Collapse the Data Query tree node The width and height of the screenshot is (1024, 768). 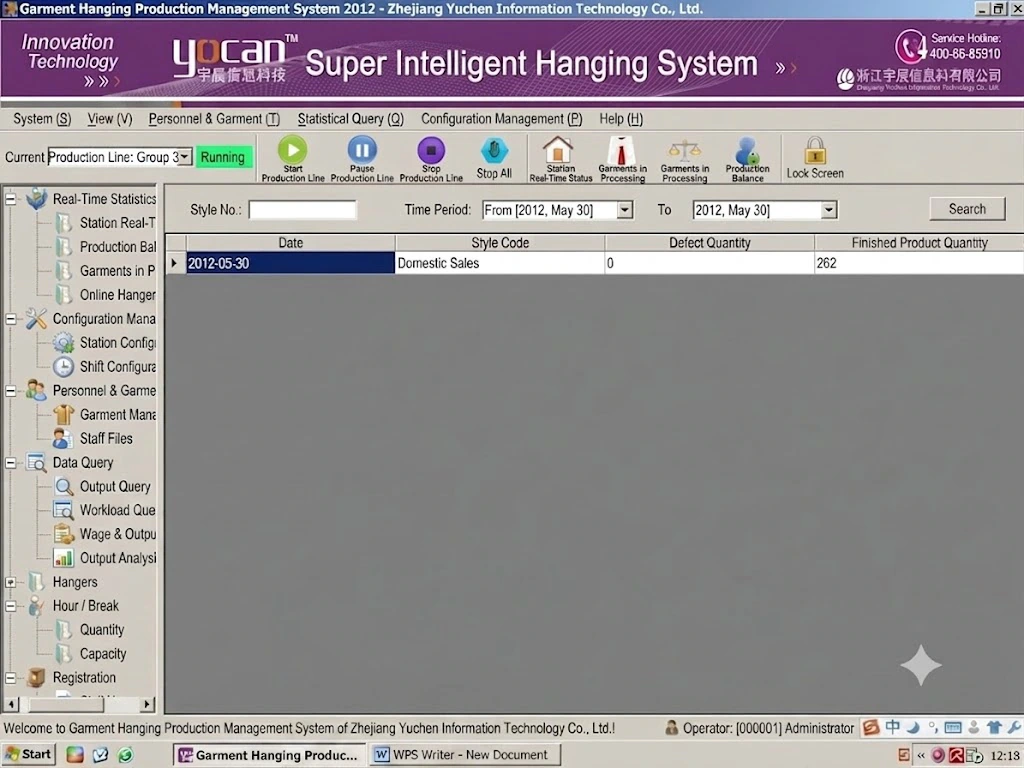click(x=10, y=463)
